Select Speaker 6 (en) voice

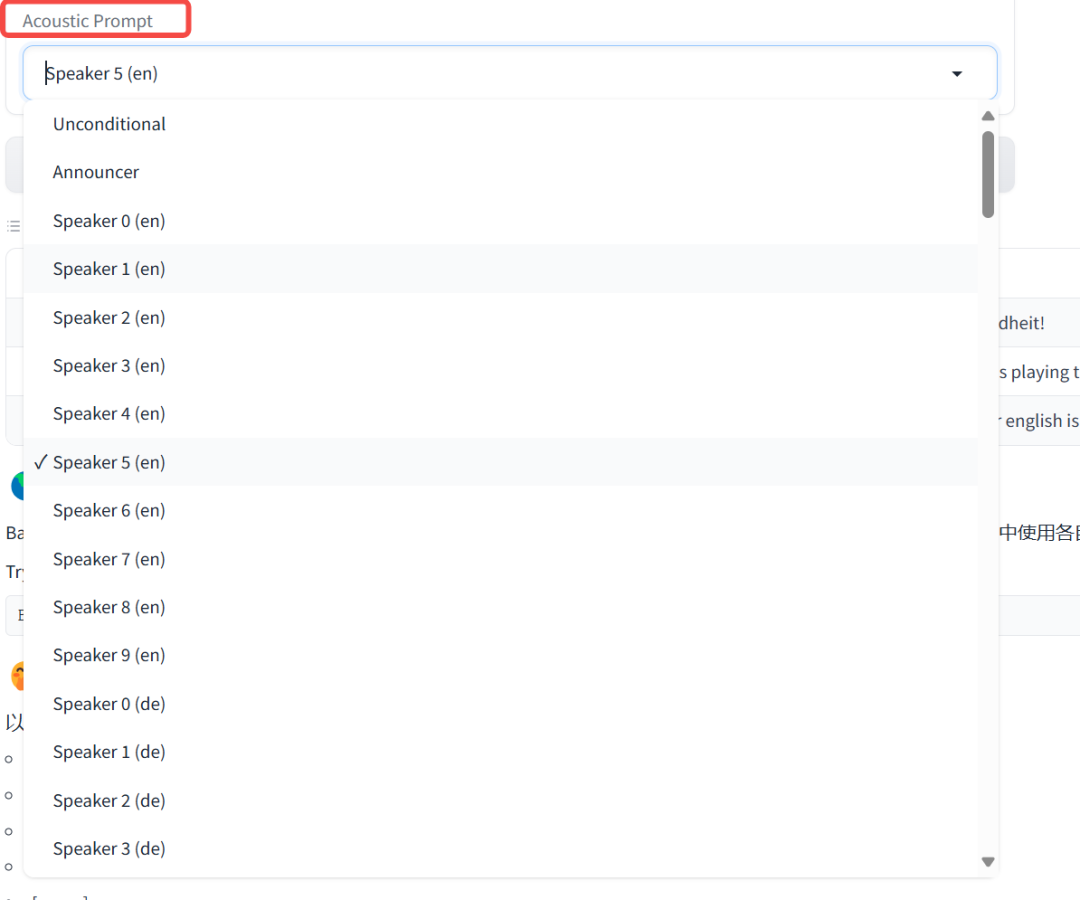pyautogui.click(x=109, y=511)
